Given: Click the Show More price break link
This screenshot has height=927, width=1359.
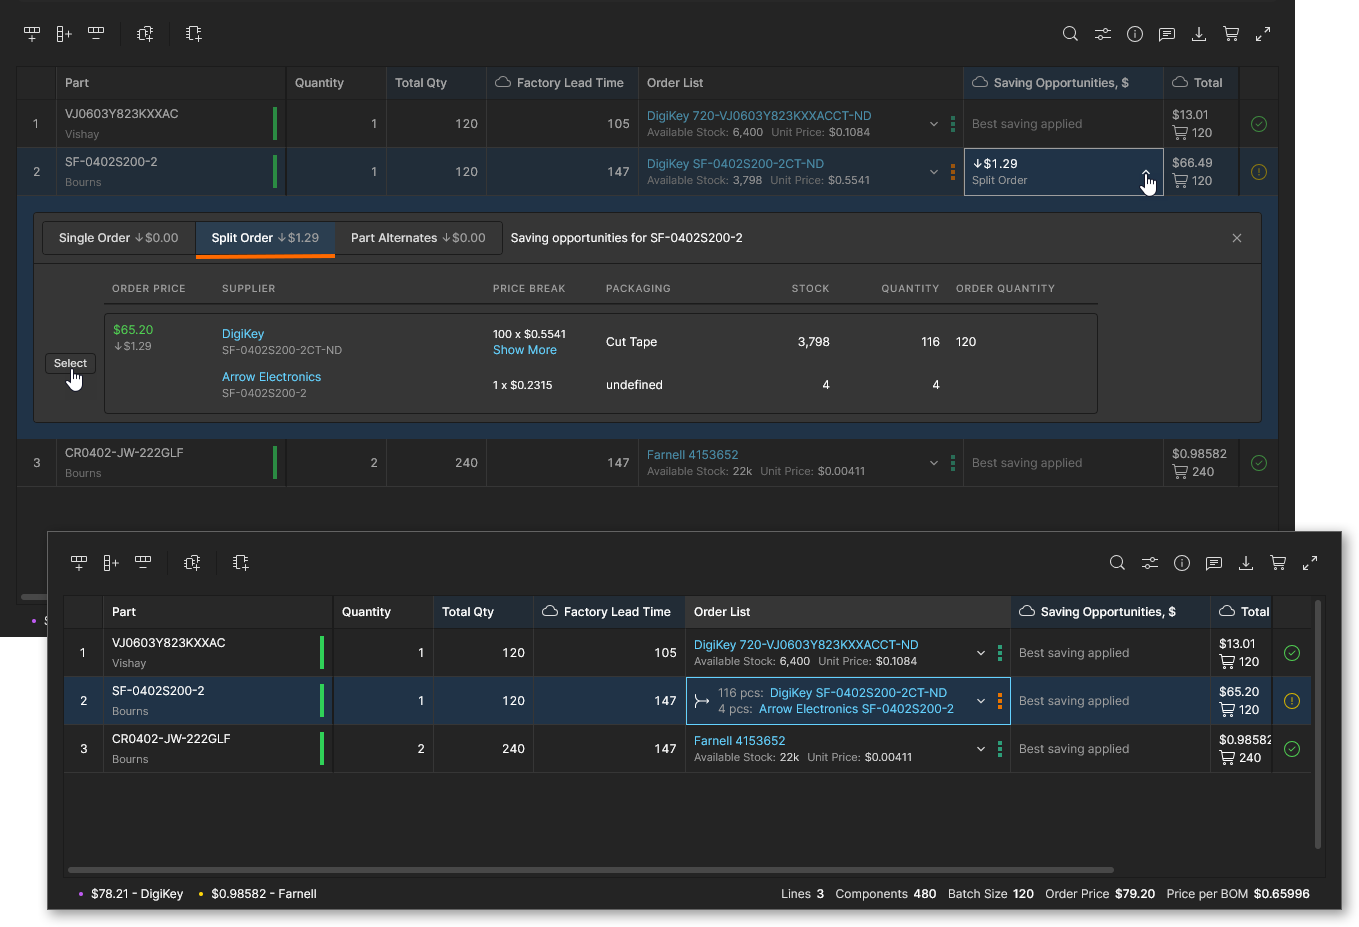Looking at the screenshot, I should tap(524, 350).
